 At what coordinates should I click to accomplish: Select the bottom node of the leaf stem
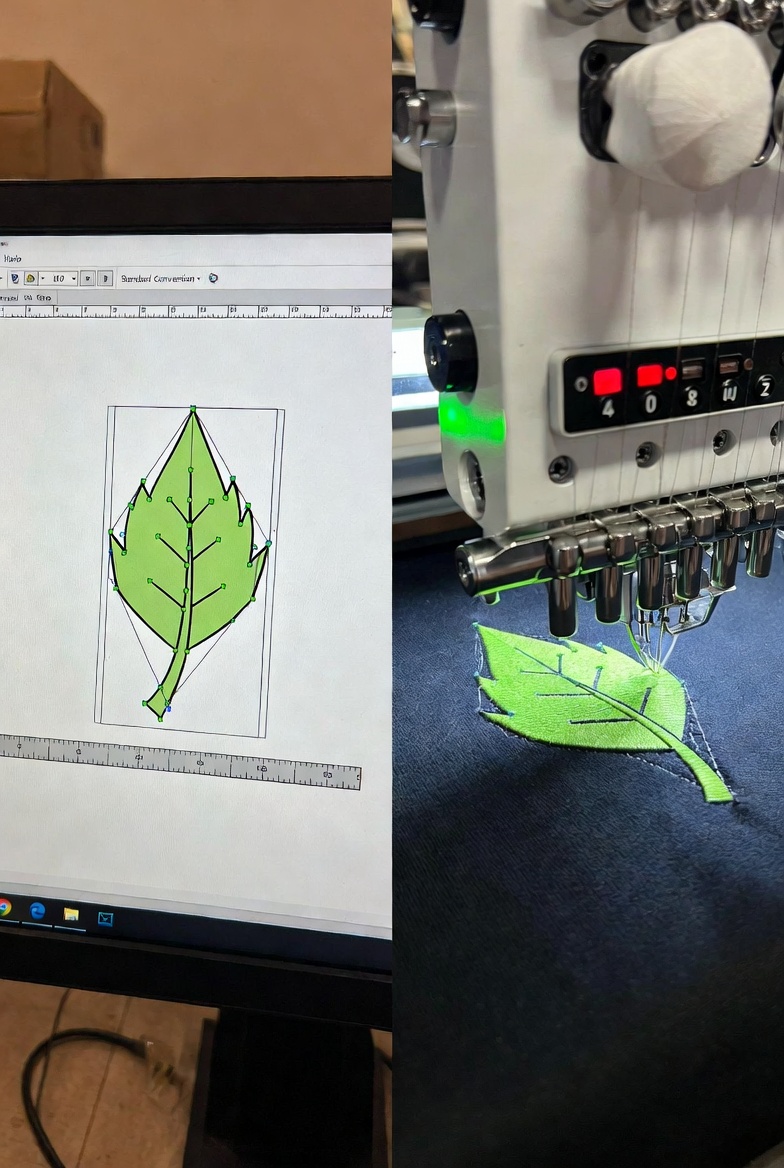pyautogui.click(x=161, y=717)
